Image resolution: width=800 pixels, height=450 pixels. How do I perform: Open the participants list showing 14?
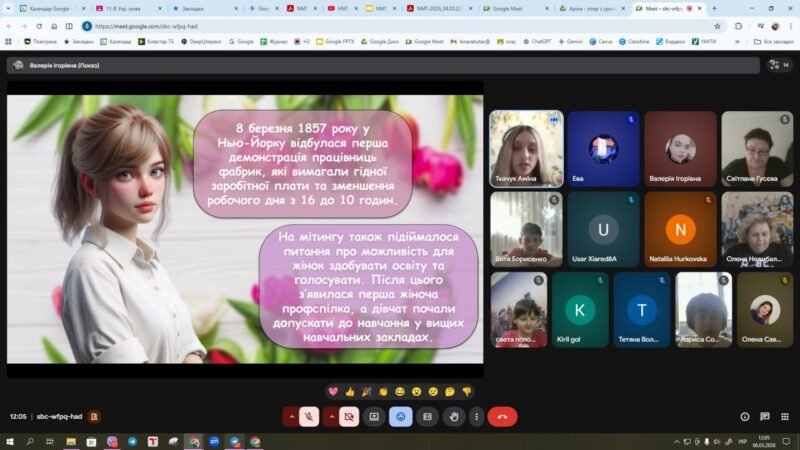coord(778,65)
